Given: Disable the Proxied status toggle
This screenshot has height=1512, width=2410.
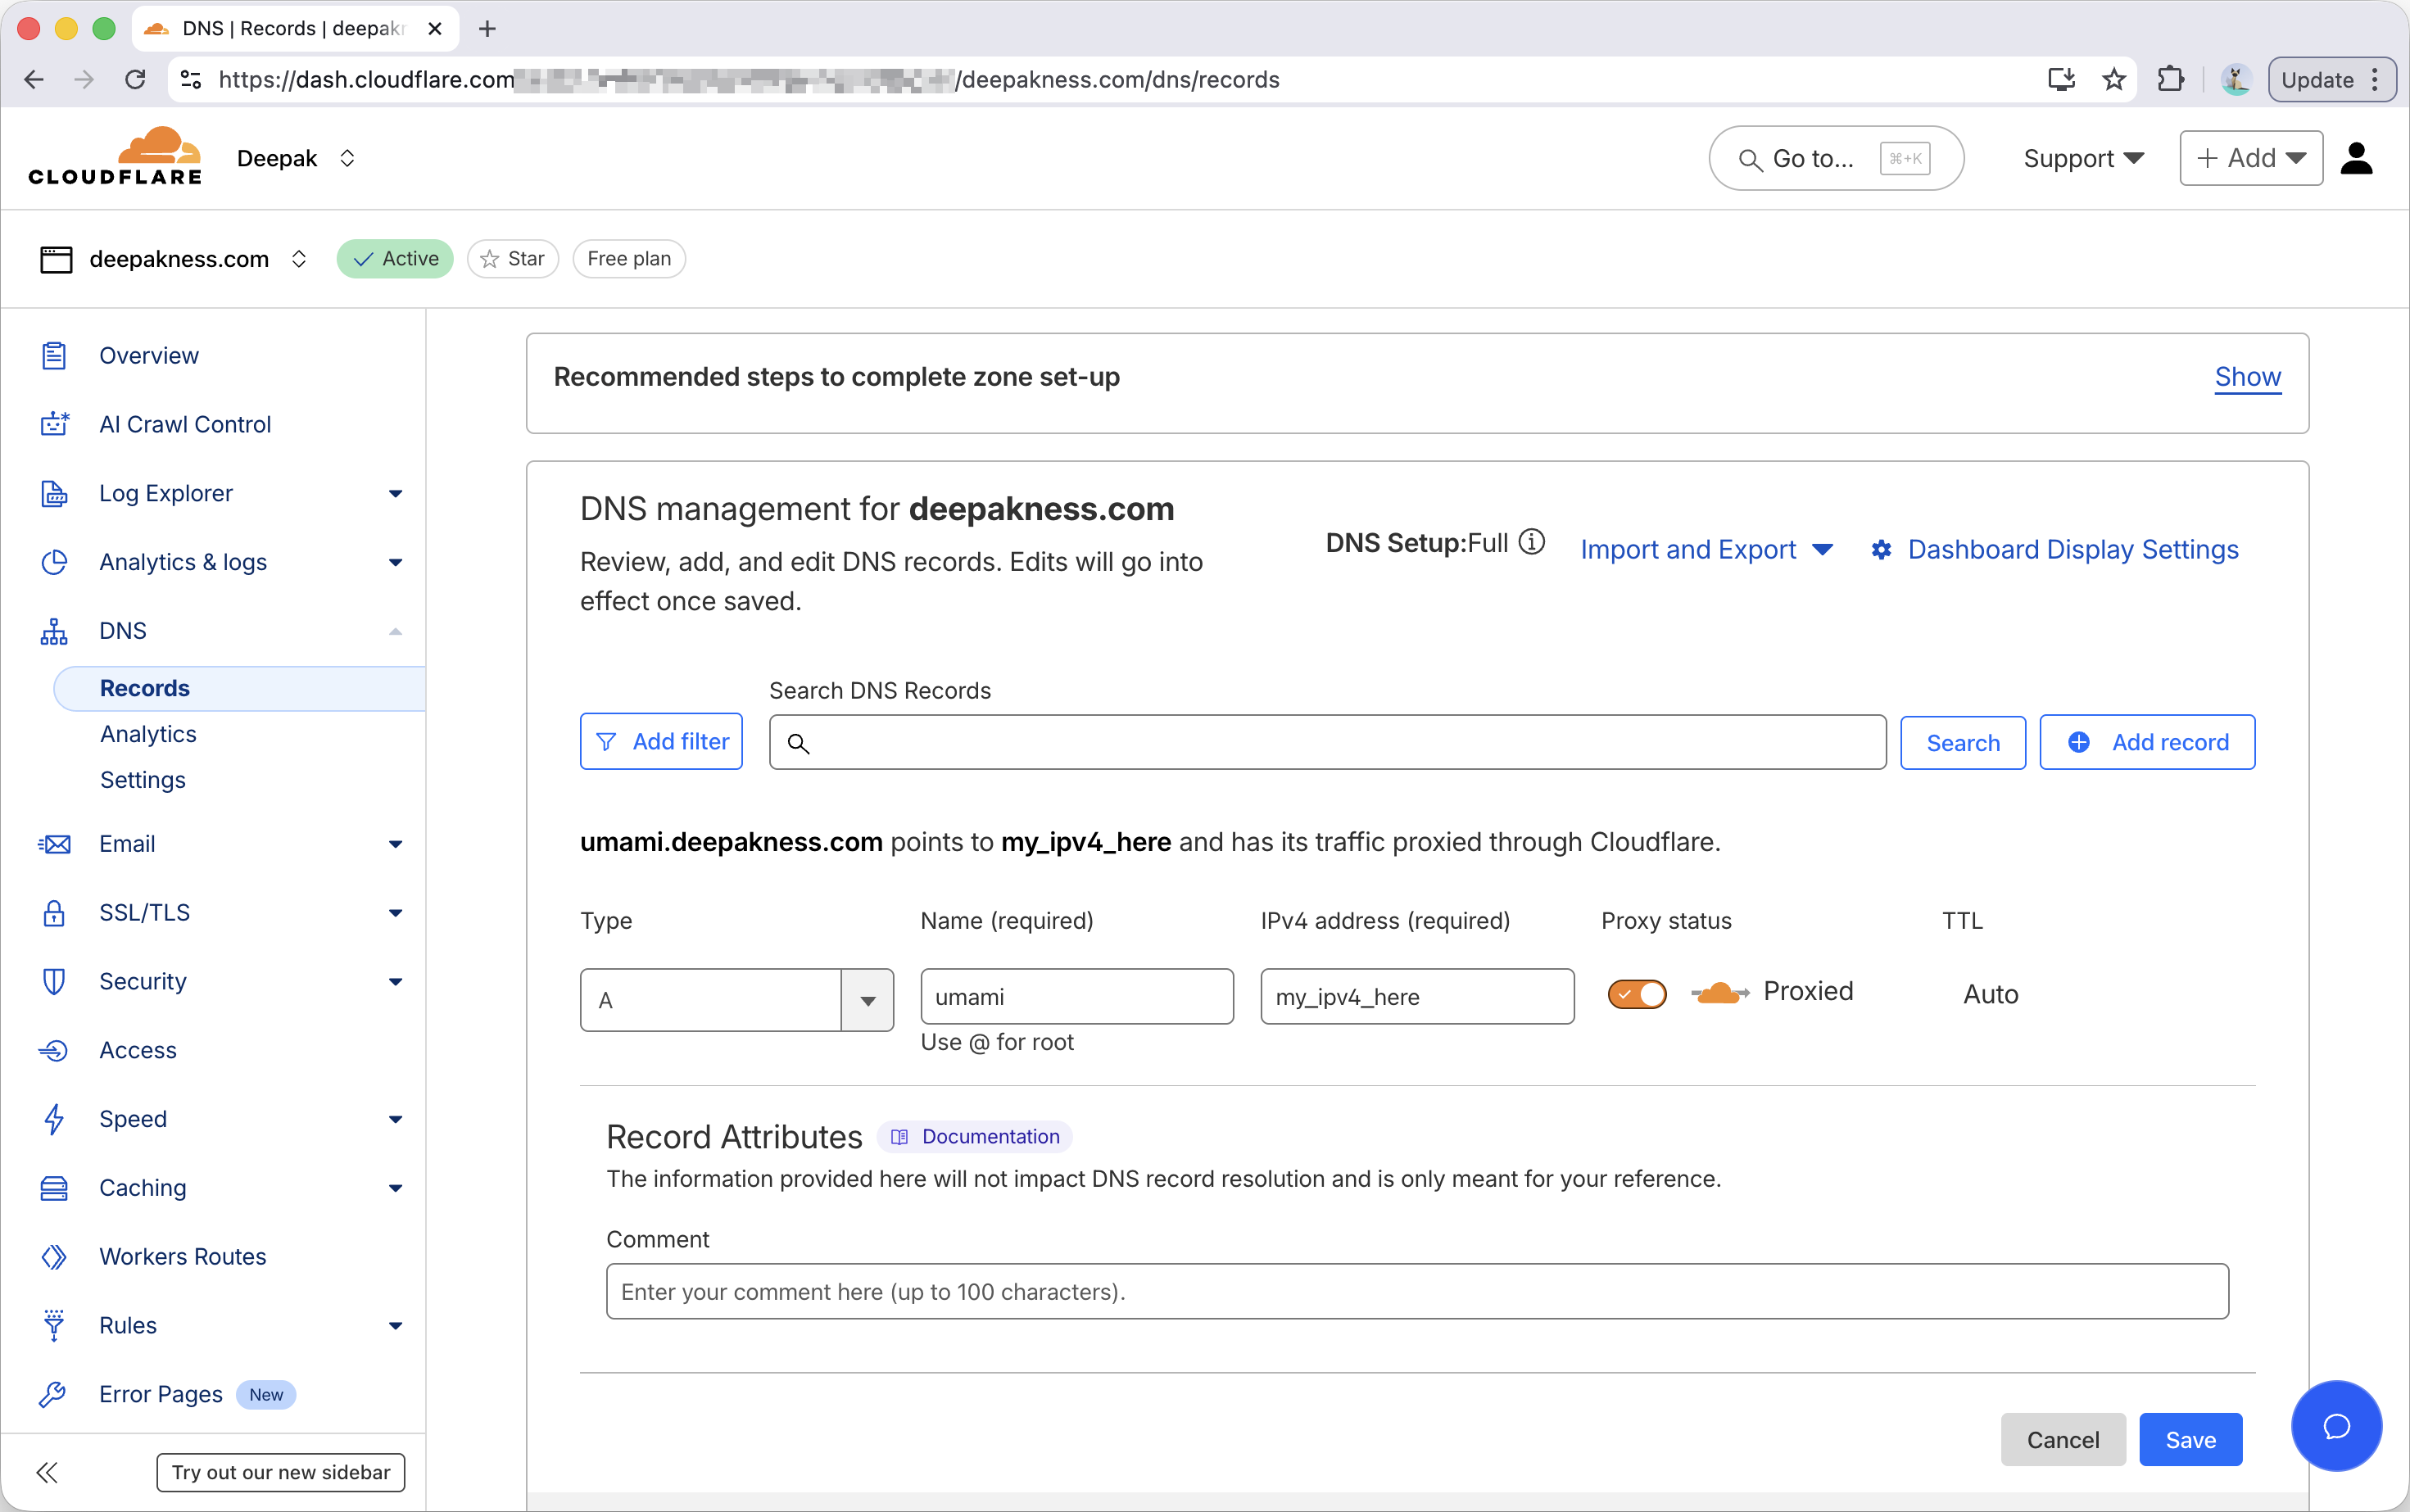Looking at the screenshot, I should tap(1636, 993).
